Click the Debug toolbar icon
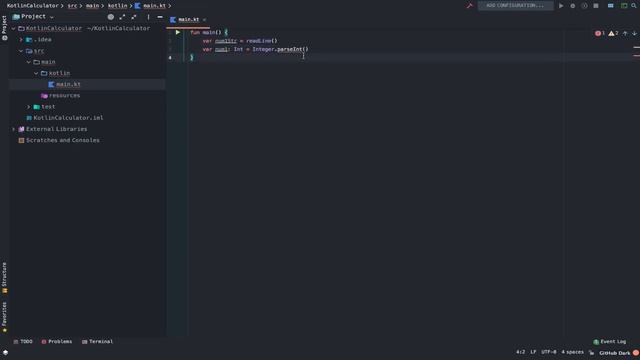640x360 pixels. (x=573, y=6)
